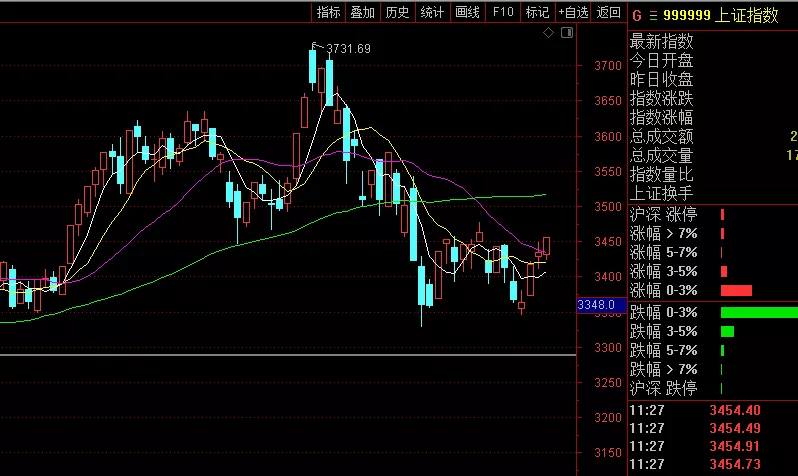Viewport: 798px width, 476px height.
Task: Activate the 画线 drawing tool
Action: (467, 12)
